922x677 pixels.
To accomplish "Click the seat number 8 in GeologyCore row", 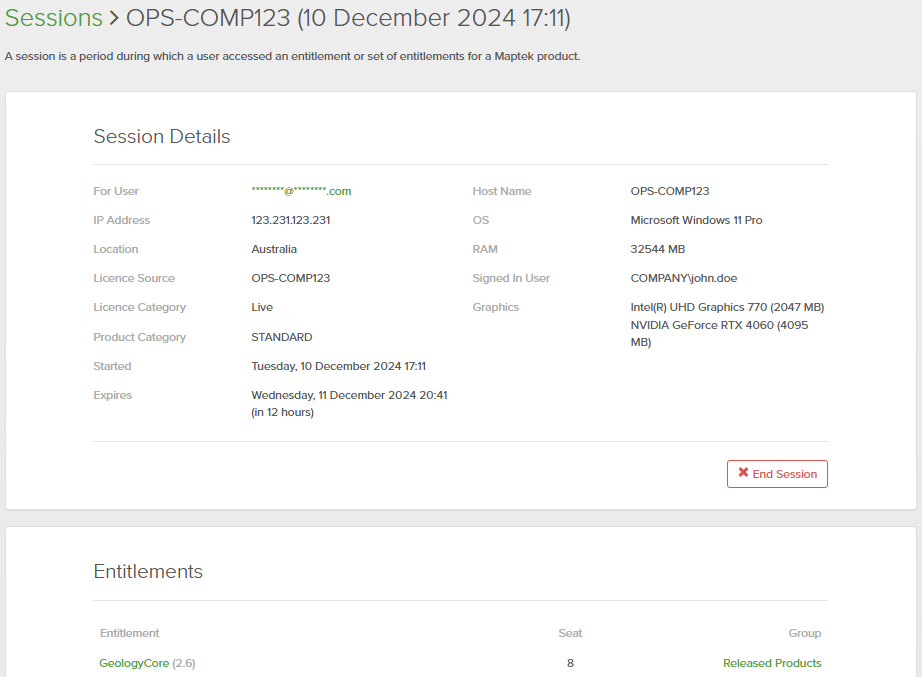I will point(570,663).
